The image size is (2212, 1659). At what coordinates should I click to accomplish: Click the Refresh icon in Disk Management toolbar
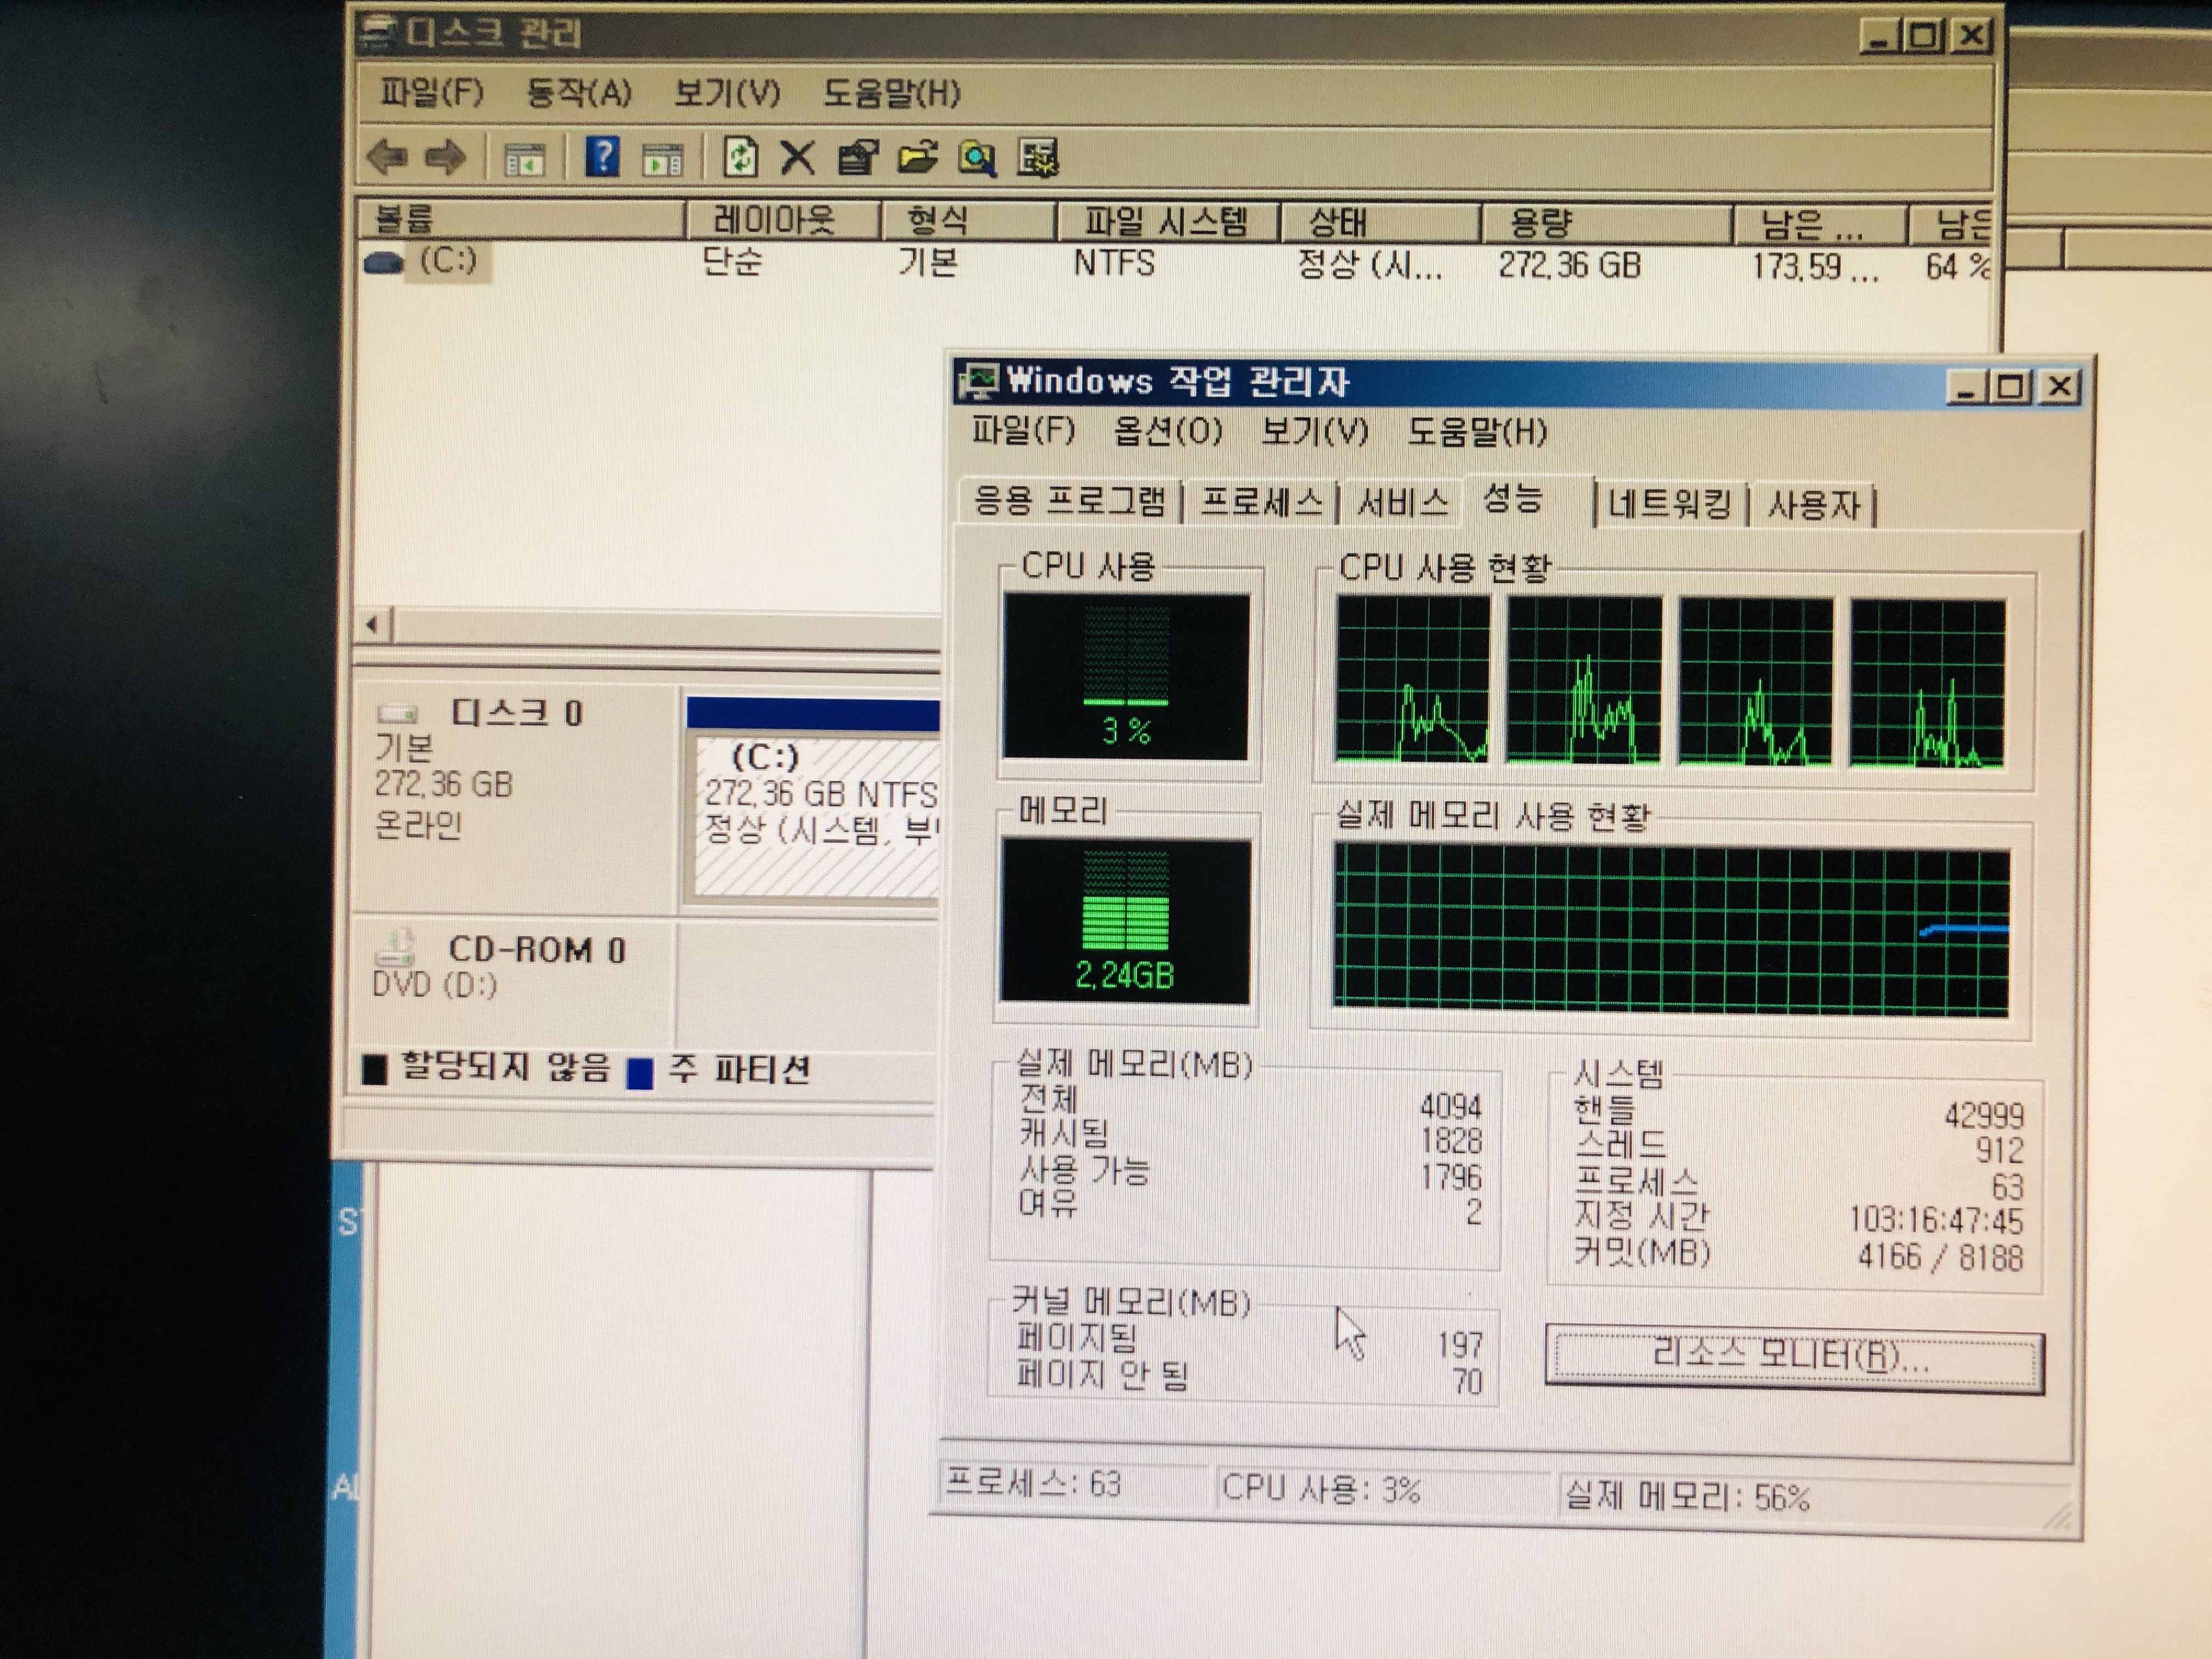[x=740, y=158]
